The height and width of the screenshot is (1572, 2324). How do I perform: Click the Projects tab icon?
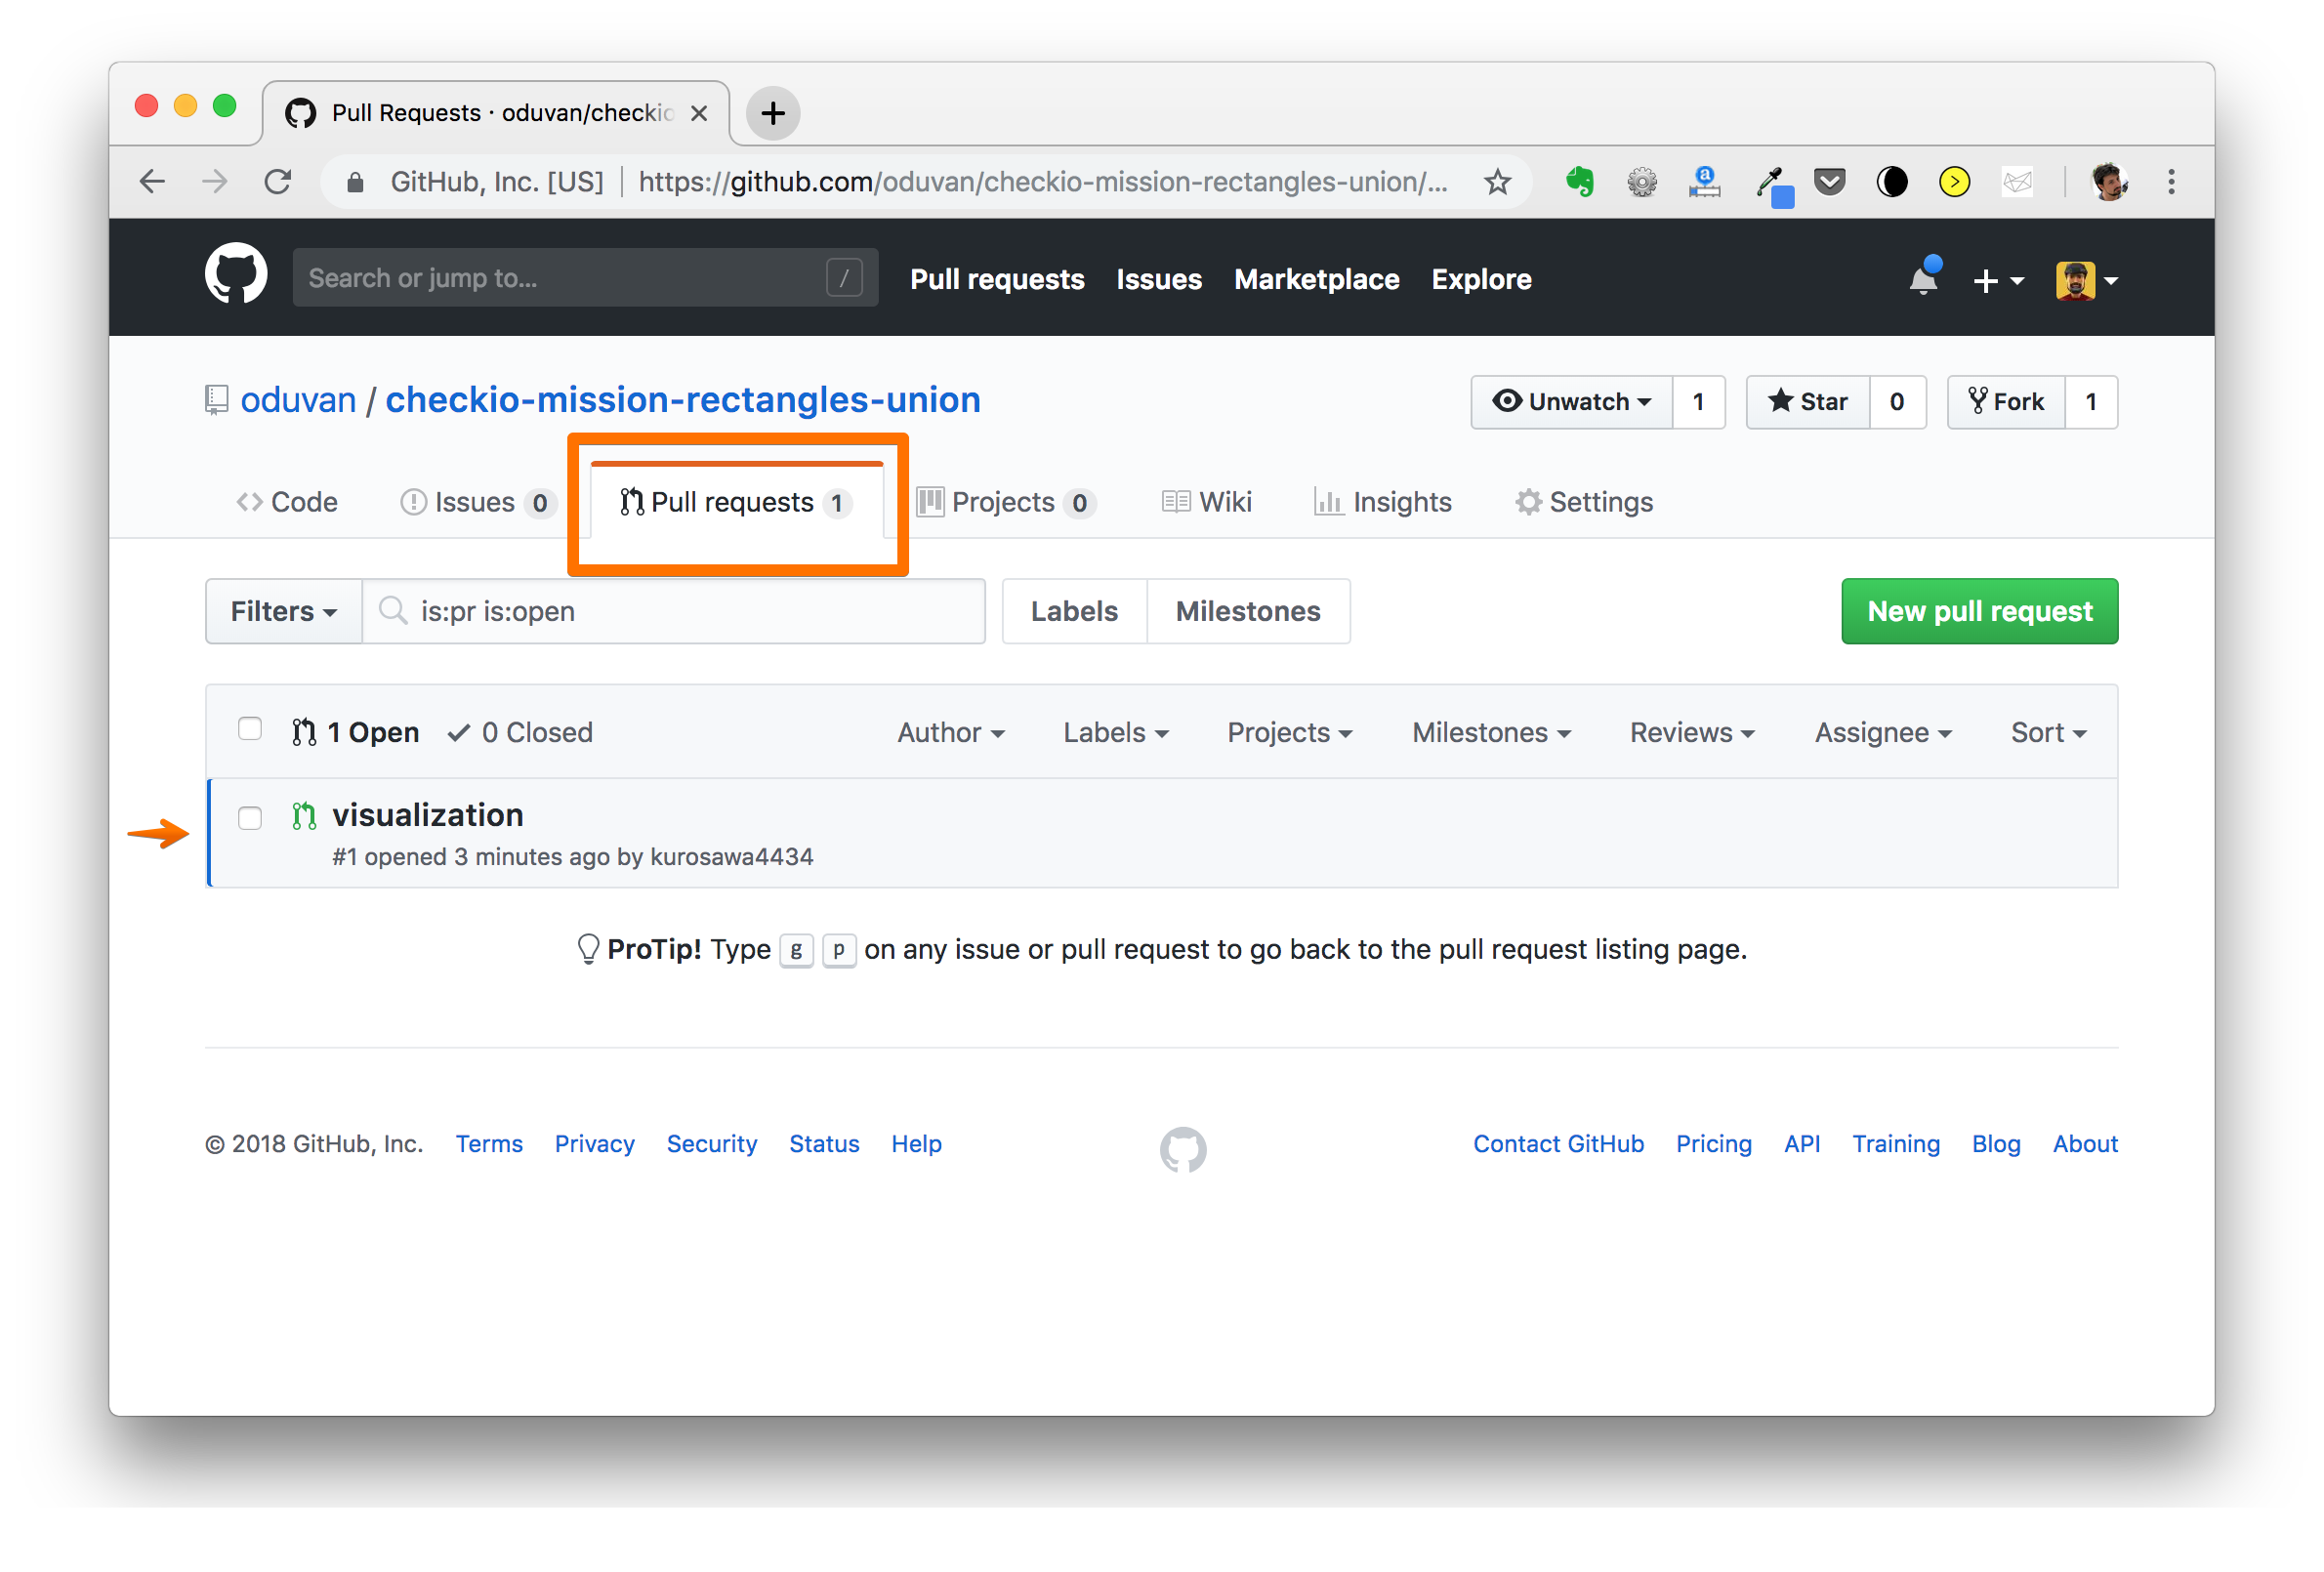click(x=928, y=502)
